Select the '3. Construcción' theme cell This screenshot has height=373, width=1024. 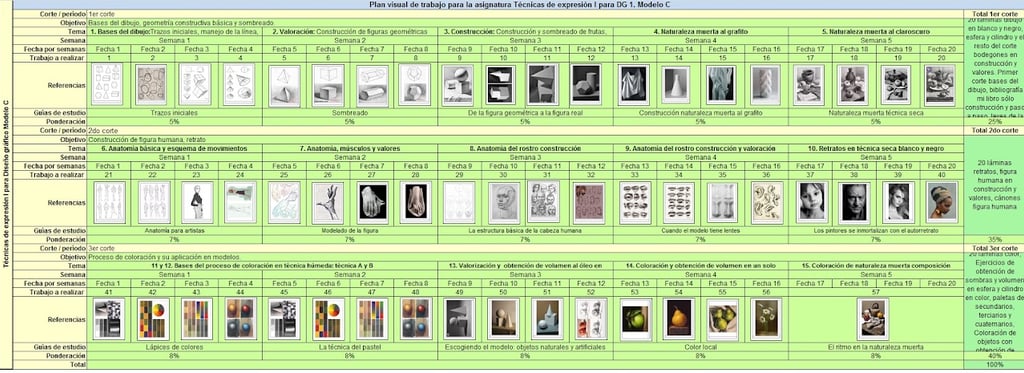pos(525,31)
